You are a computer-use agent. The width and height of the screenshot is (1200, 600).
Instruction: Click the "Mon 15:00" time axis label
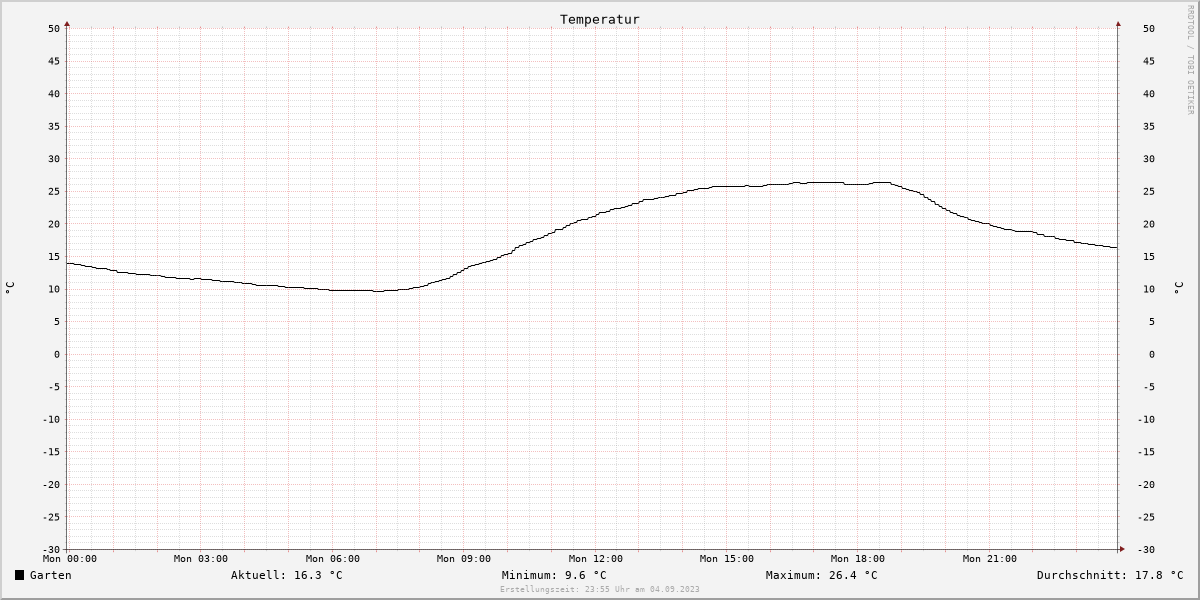tap(727, 559)
